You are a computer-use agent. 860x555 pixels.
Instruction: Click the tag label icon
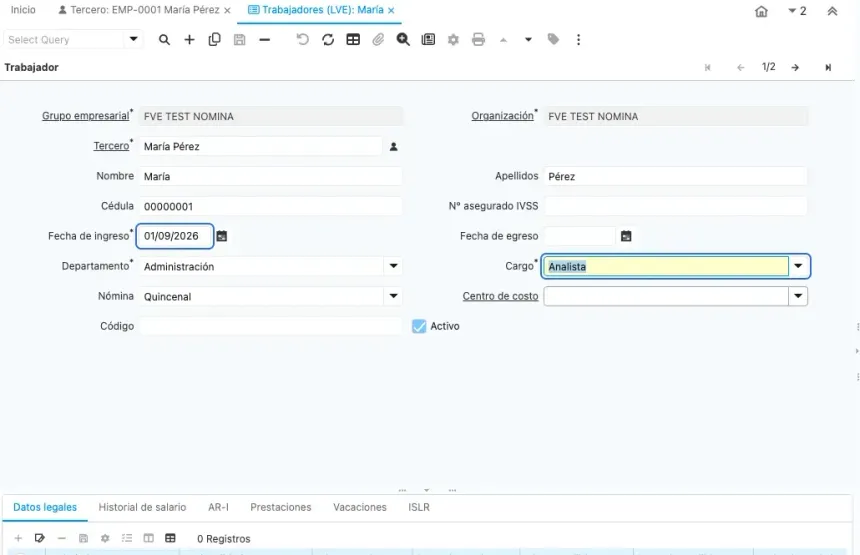tap(553, 39)
